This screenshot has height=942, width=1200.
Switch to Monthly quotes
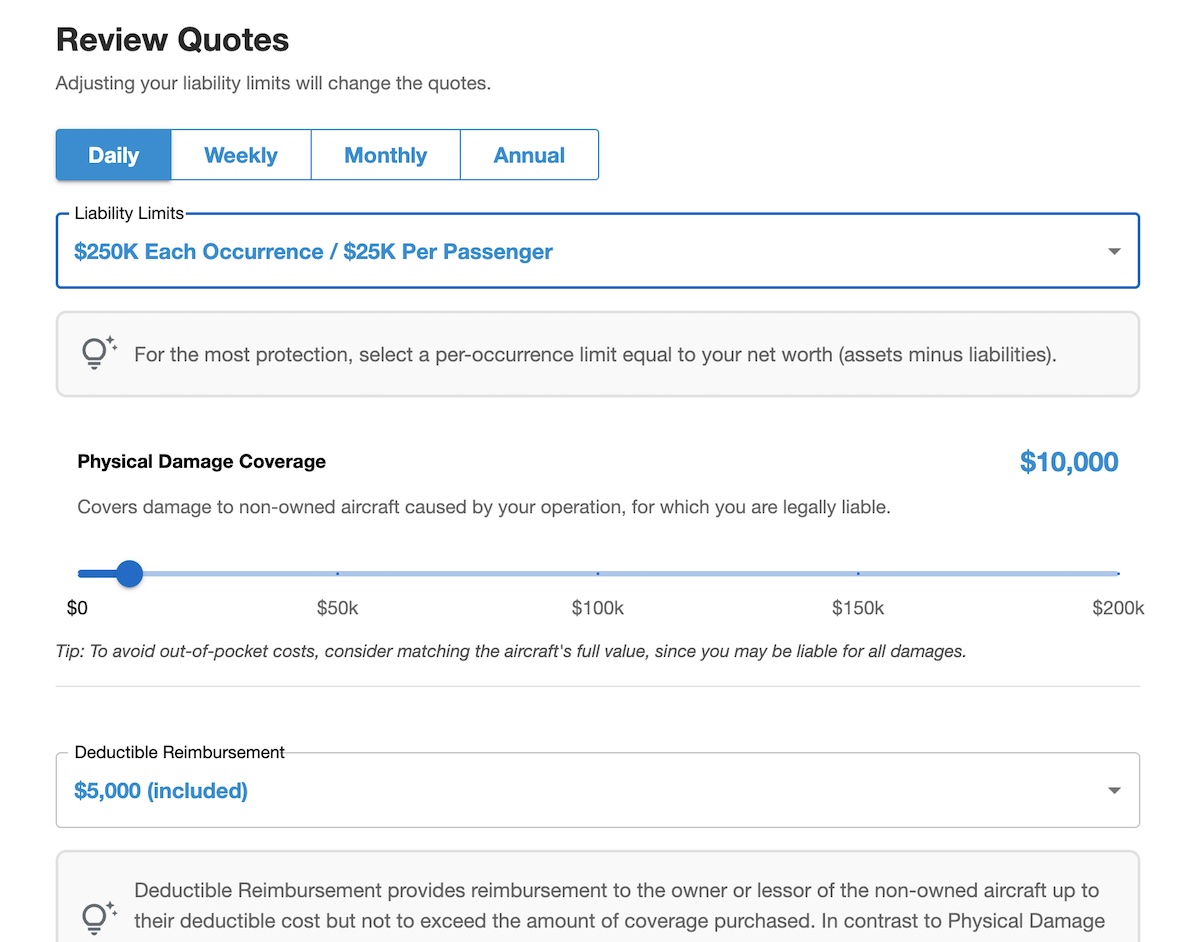point(385,155)
